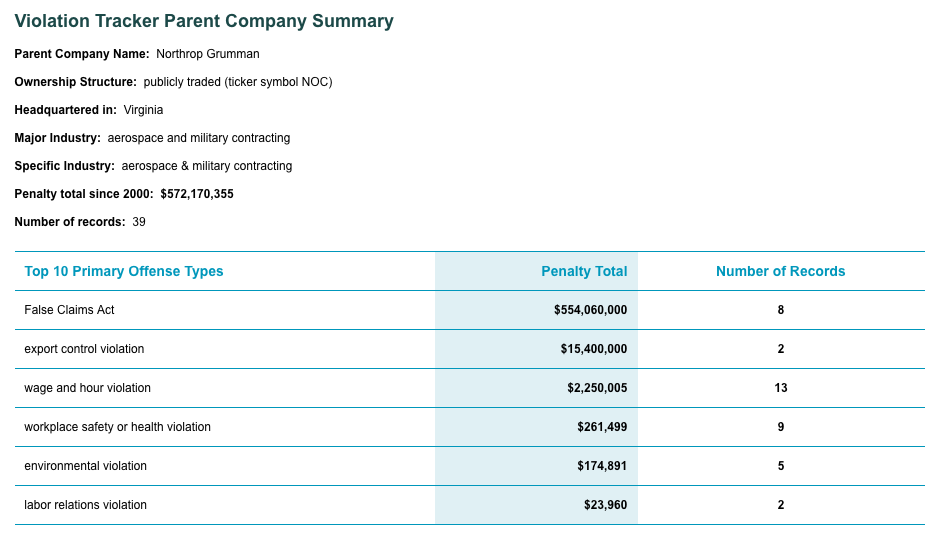This screenshot has height=538, width=952.
Task: Click record count 5 for environmental violation
Action: tap(781, 465)
